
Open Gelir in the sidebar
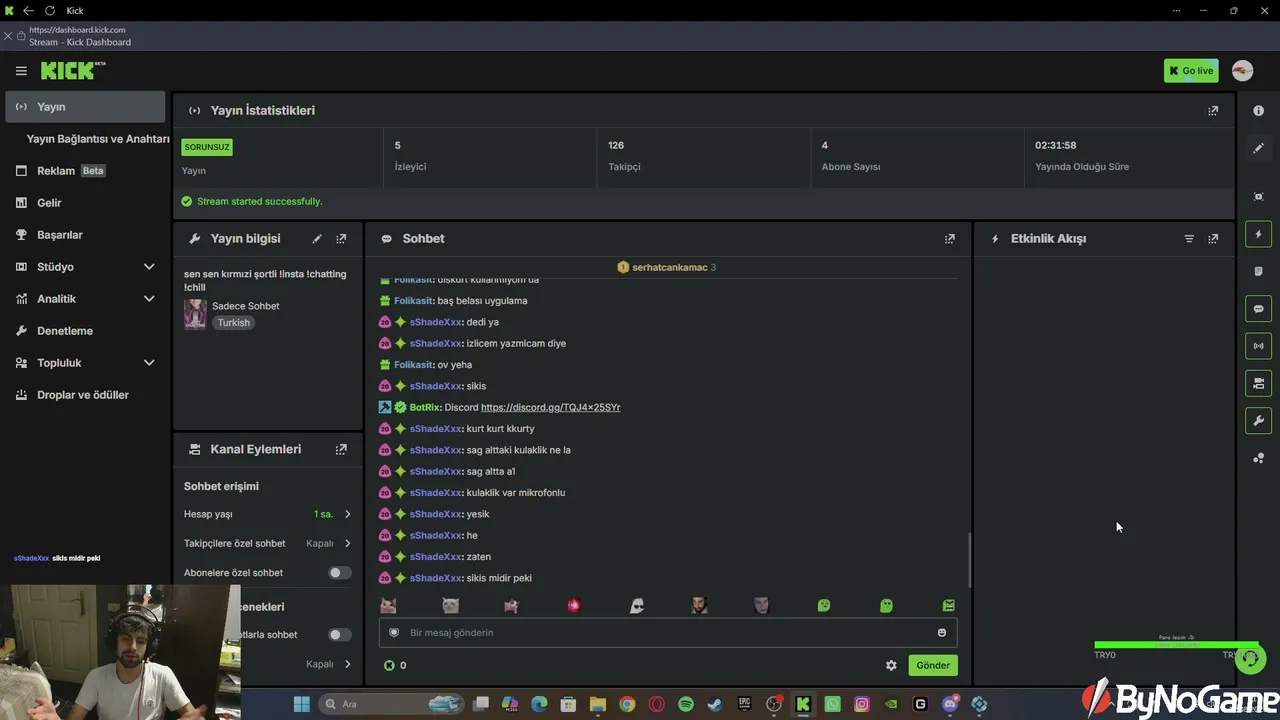point(85,203)
